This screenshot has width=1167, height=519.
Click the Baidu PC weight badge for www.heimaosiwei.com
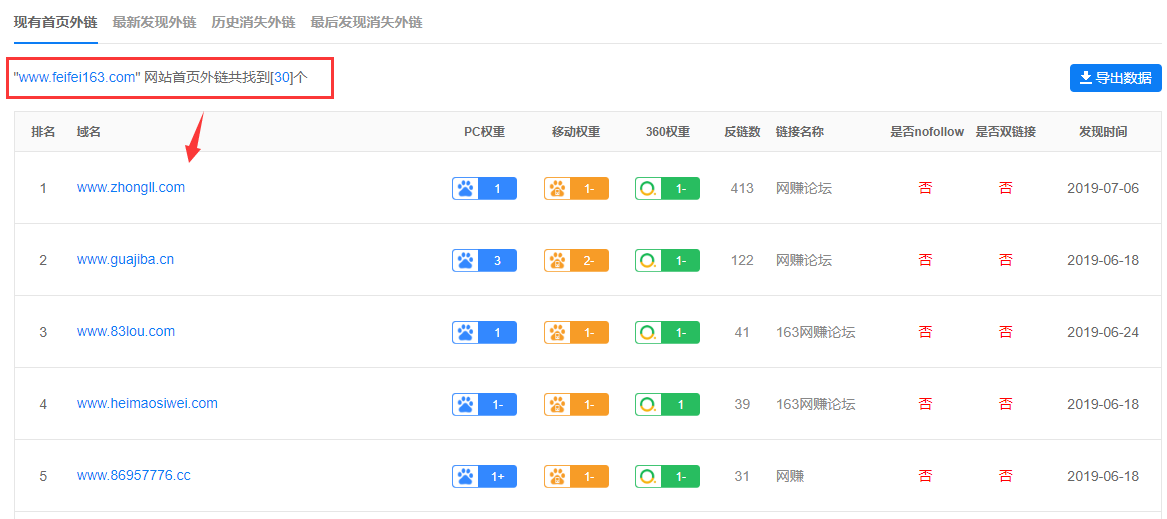coord(485,404)
